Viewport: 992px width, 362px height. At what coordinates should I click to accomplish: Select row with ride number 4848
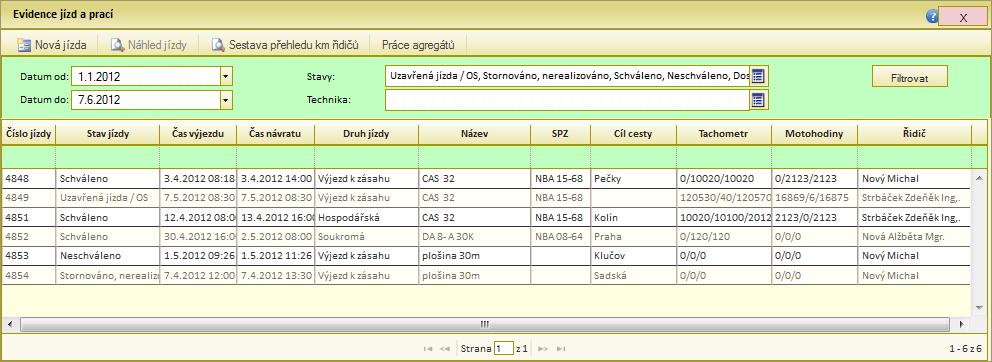click(486, 178)
